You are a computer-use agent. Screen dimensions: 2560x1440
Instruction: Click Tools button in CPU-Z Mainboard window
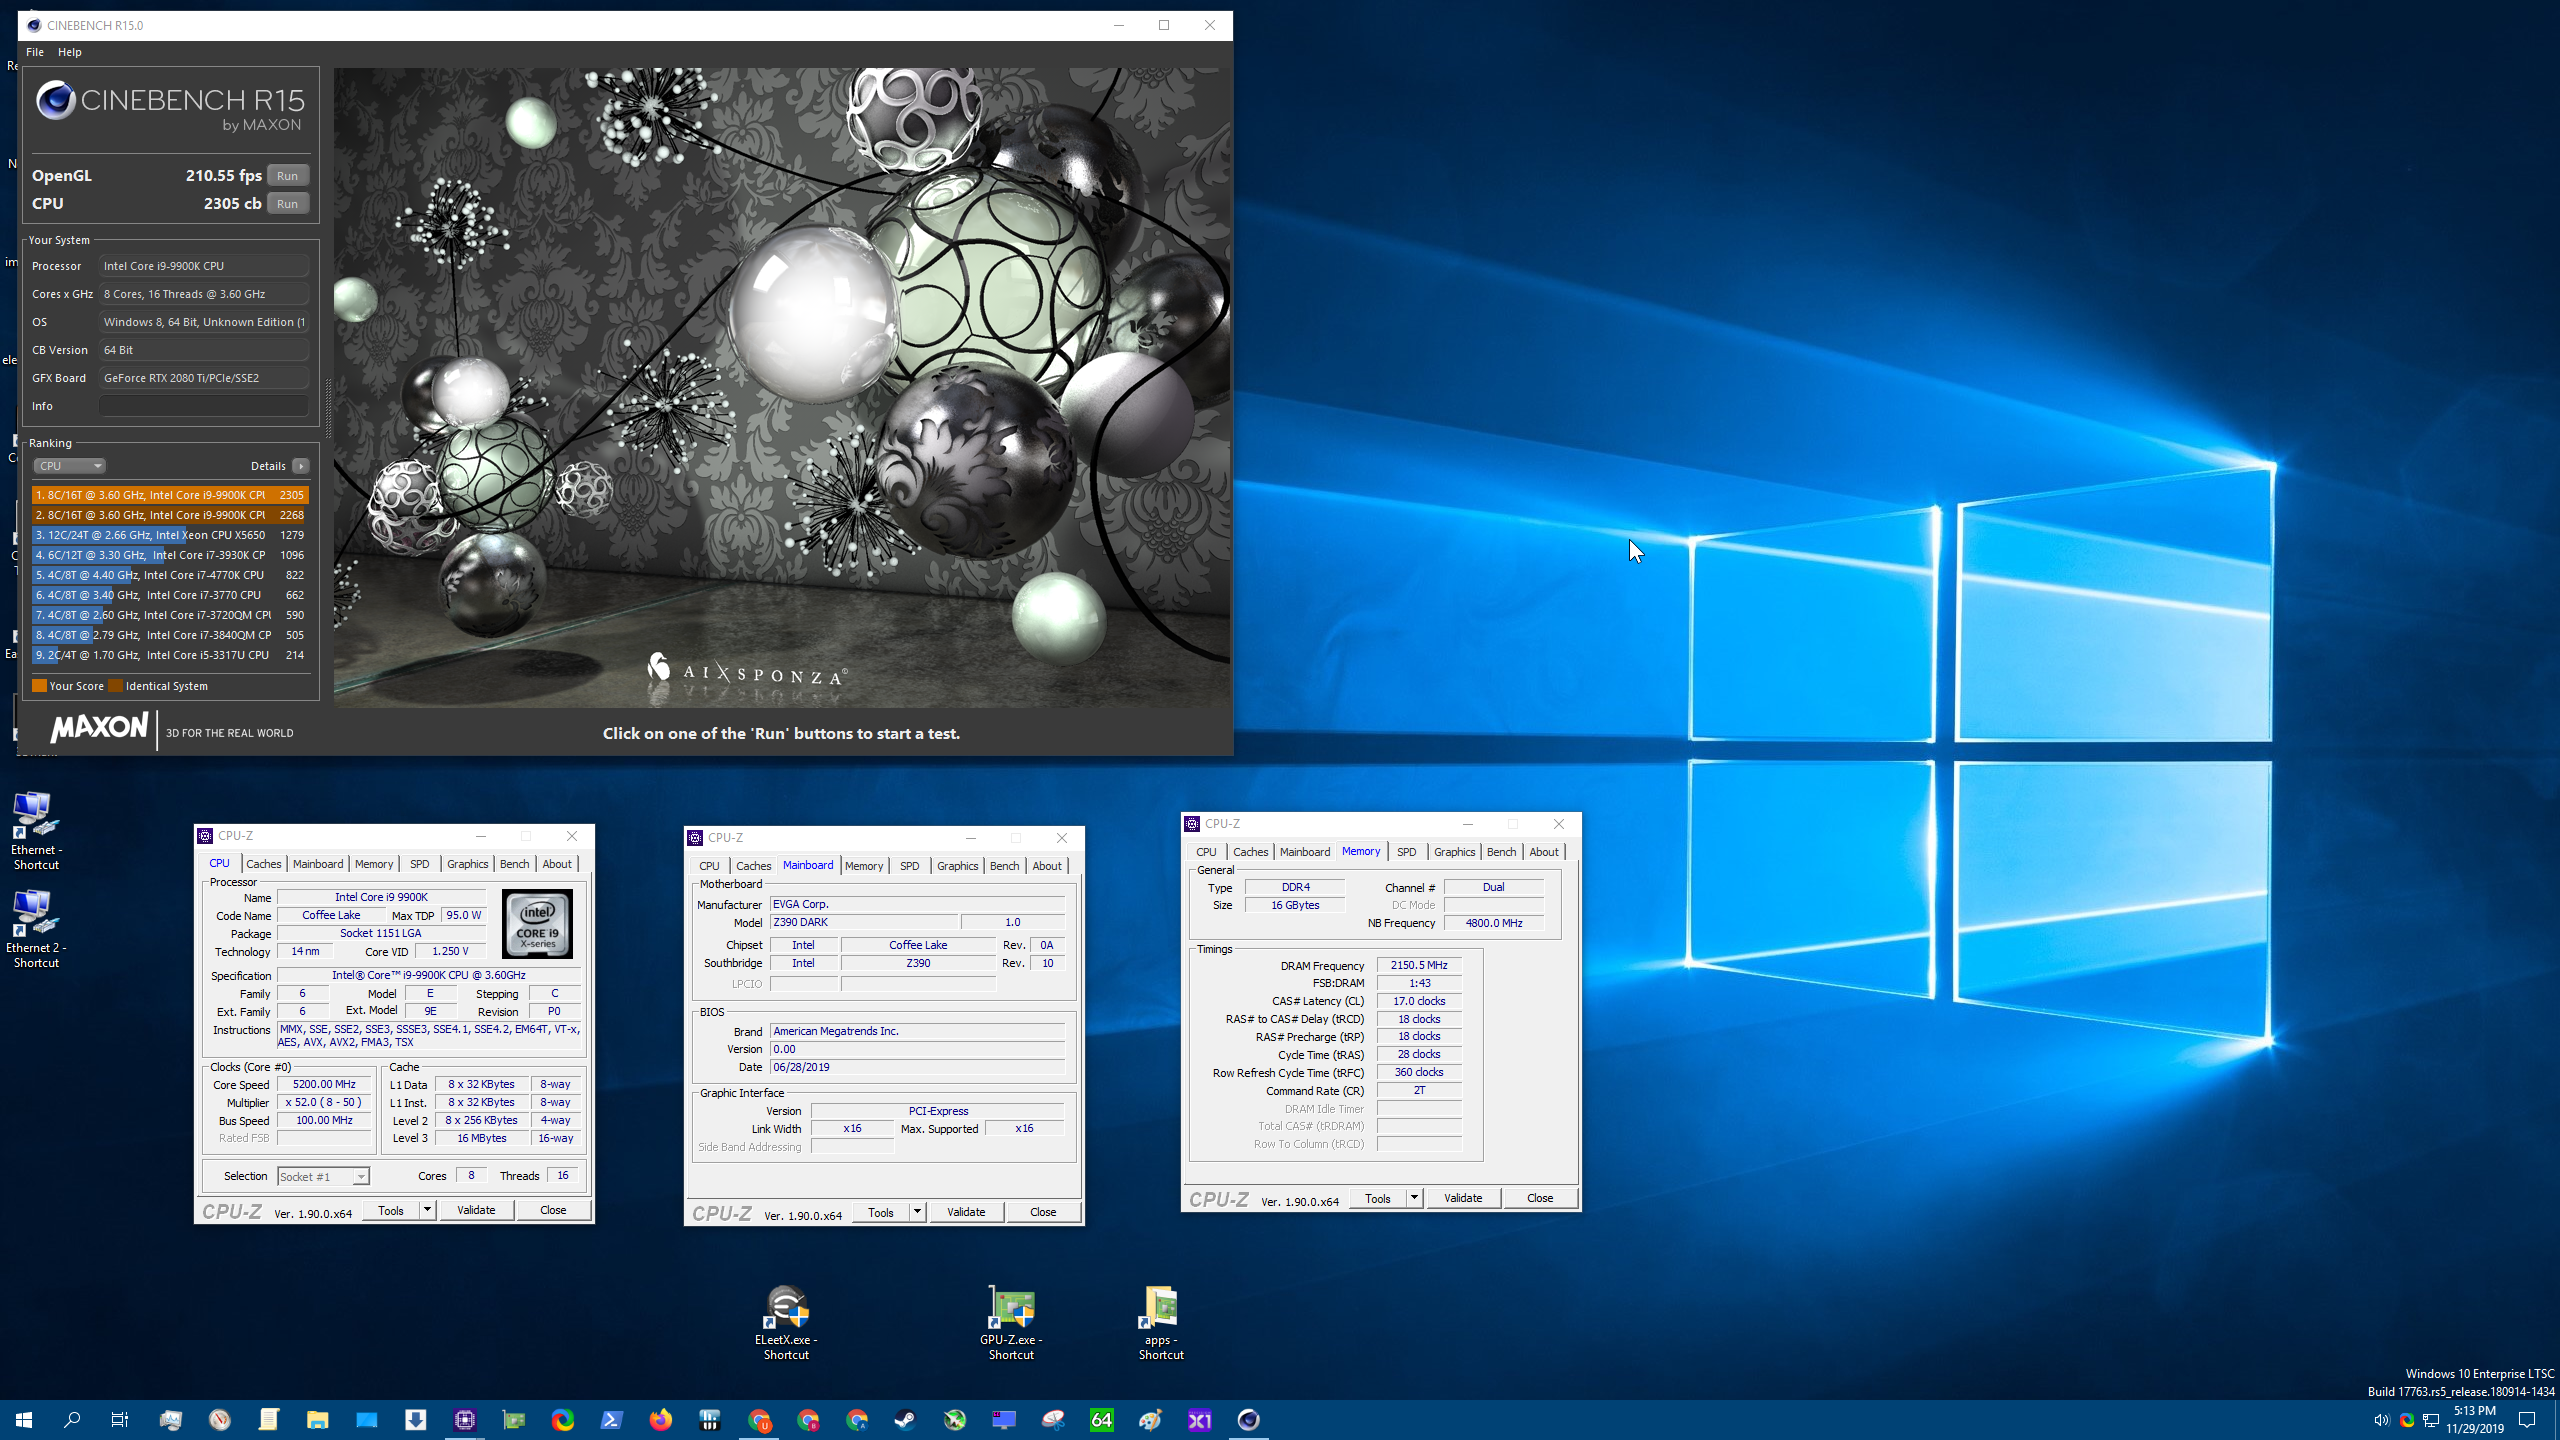(881, 1212)
